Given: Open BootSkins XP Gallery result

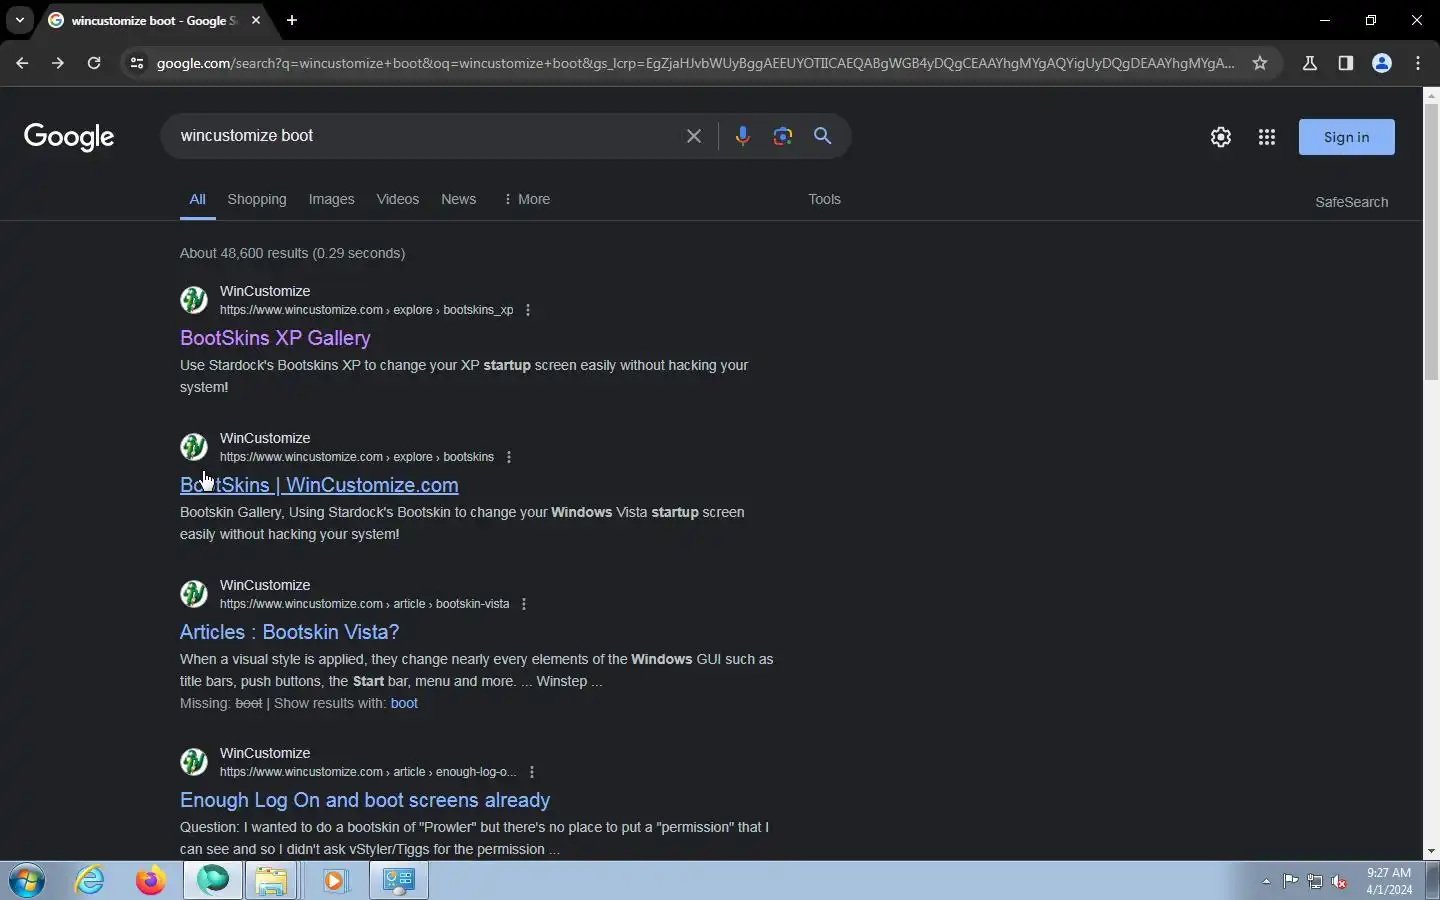Looking at the screenshot, I should point(275,338).
